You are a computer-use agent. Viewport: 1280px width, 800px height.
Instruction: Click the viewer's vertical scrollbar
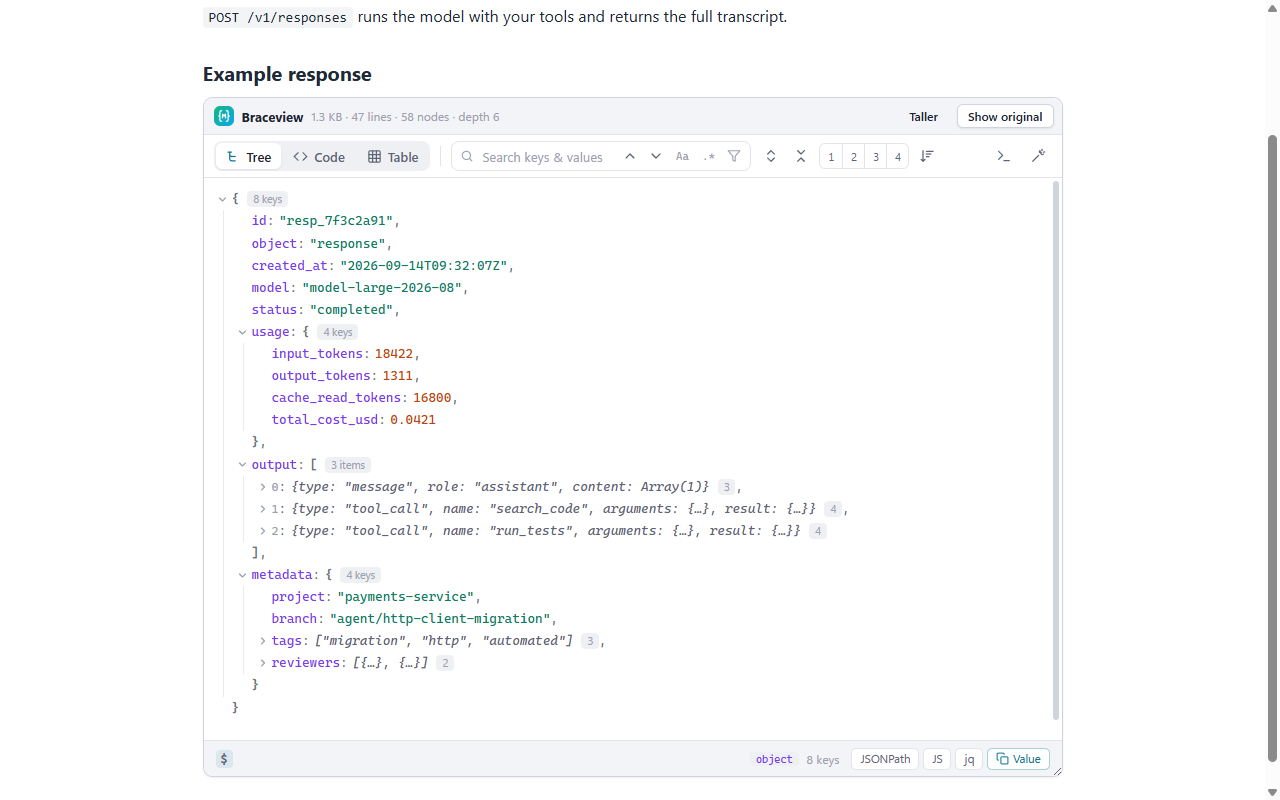coord(1055,450)
